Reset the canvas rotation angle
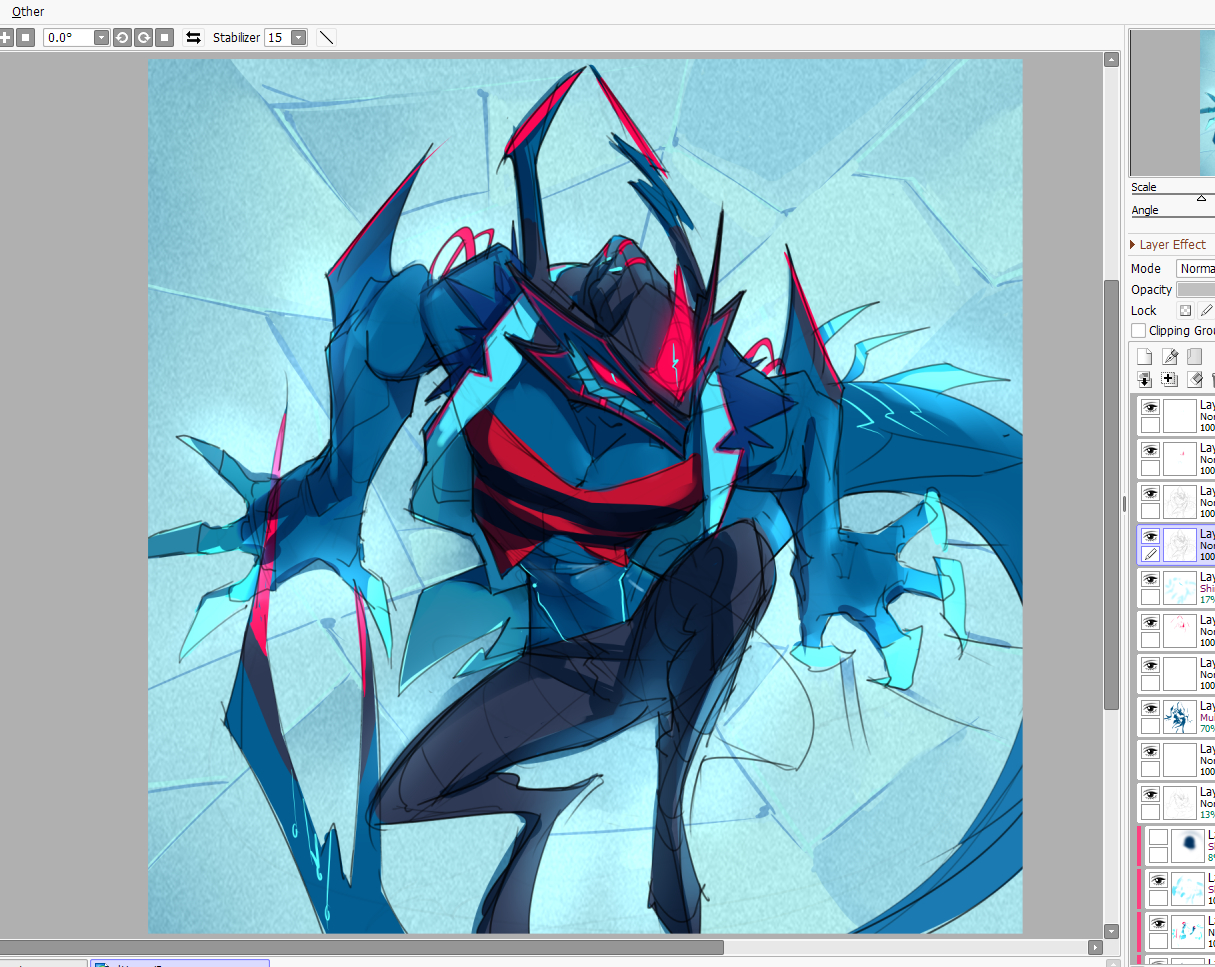This screenshot has height=967, width=1215. pos(165,37)
